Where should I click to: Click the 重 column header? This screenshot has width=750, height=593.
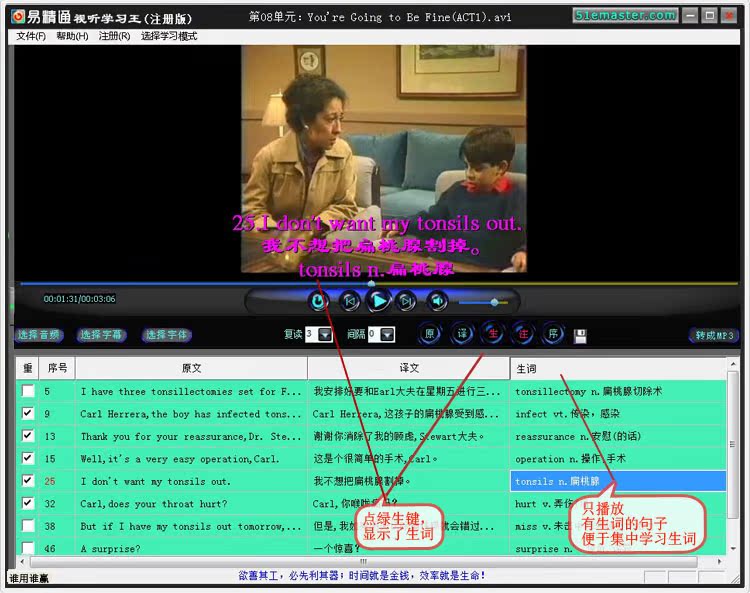point(28,368)
